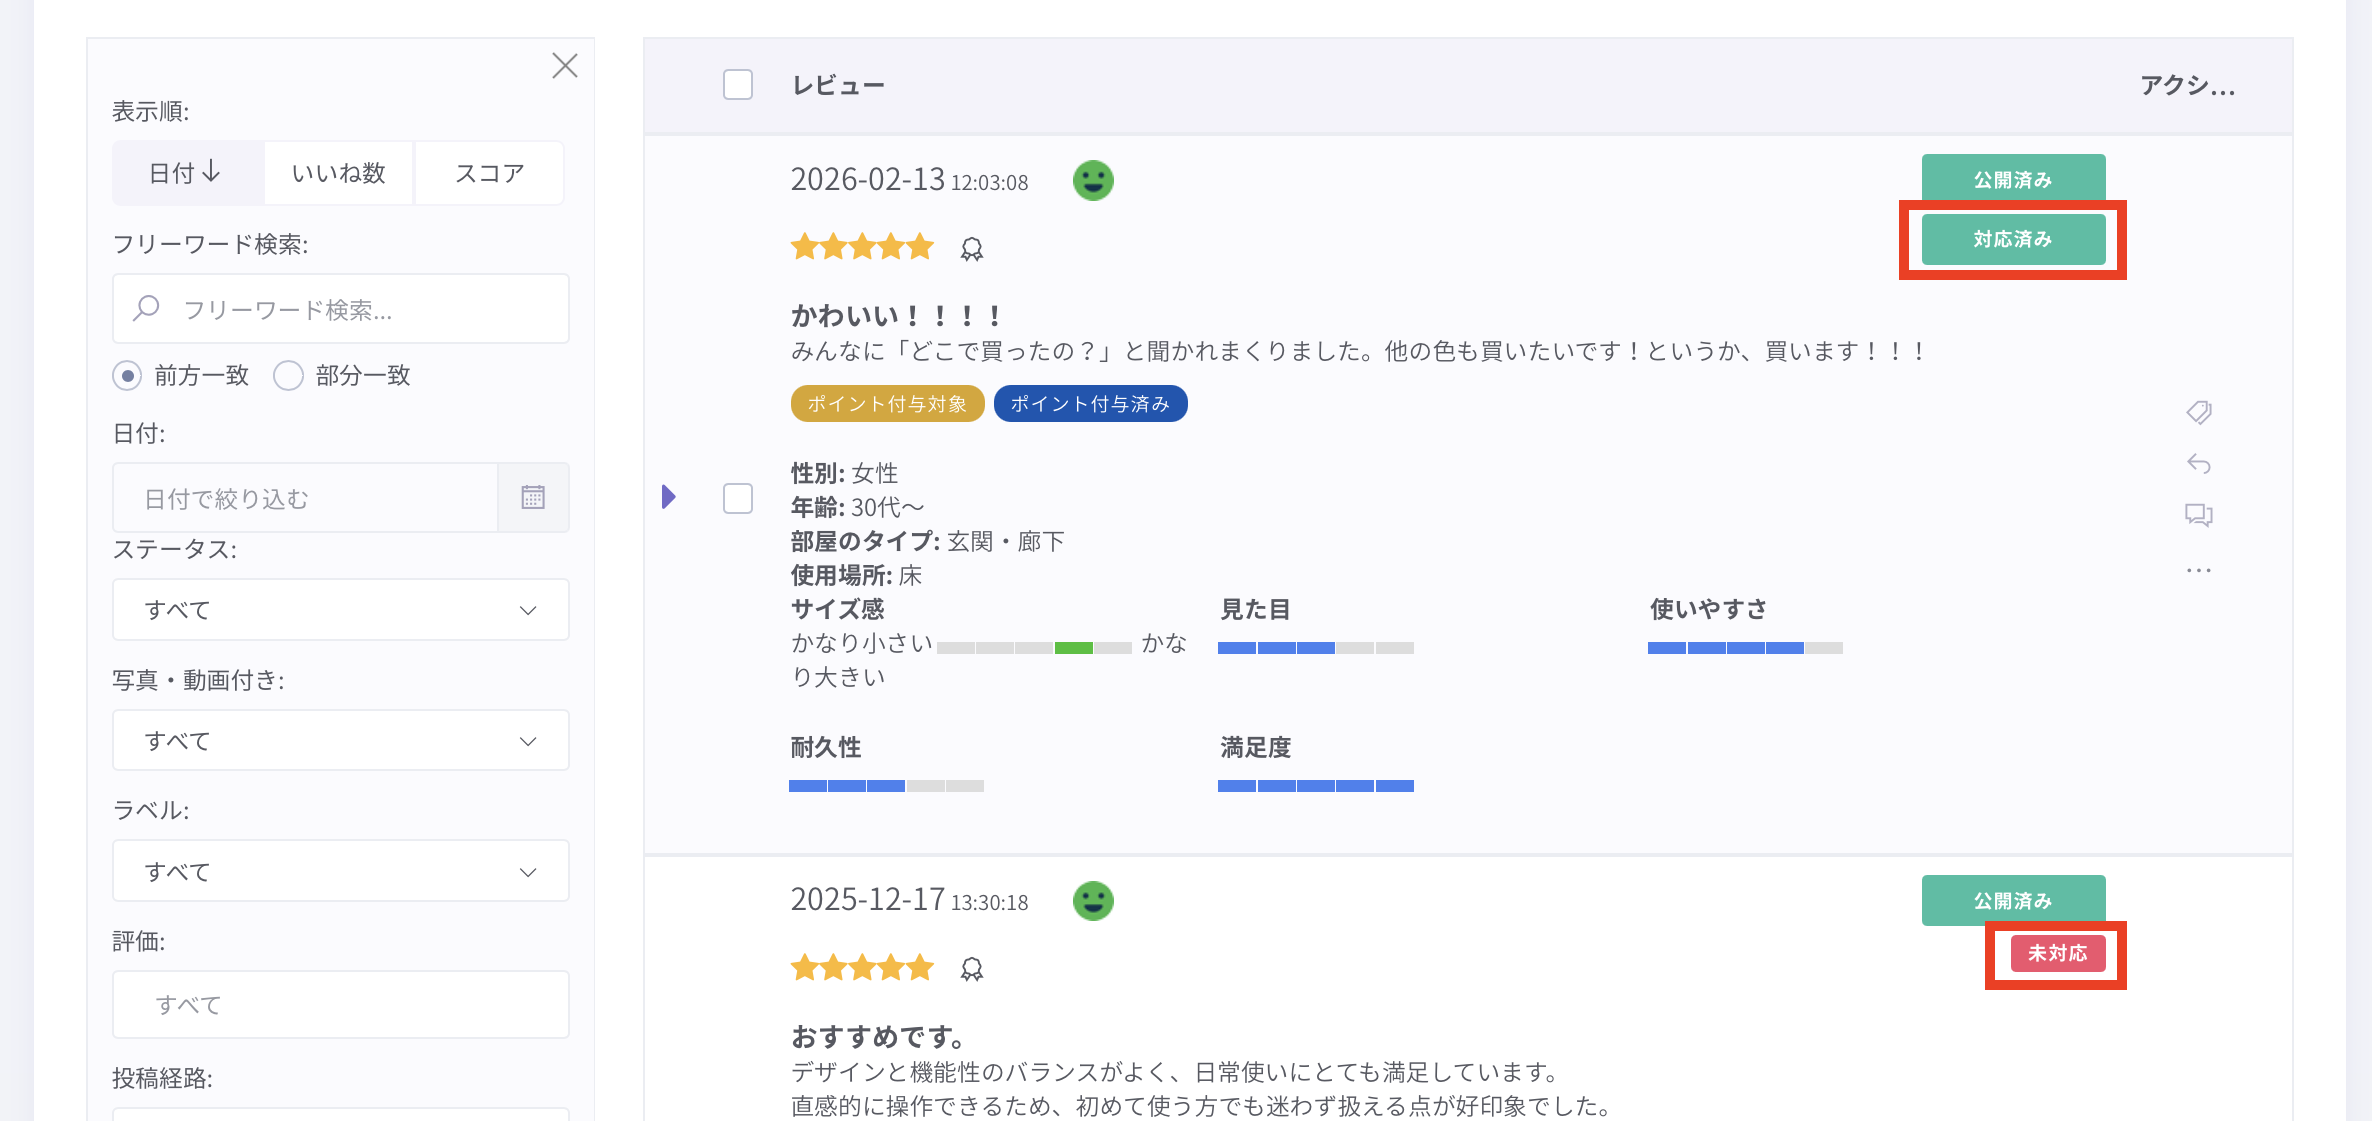Open the 写真・動画付き dropdown
Viewport: 2372px width, 1121px height.
[x=340, y=741]
